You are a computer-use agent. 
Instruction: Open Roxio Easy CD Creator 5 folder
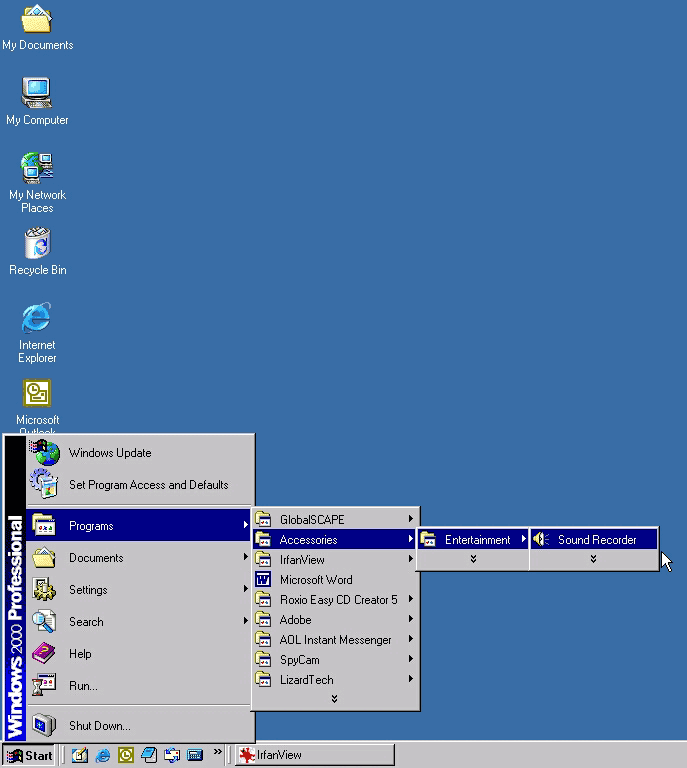(x=335, y=600)
